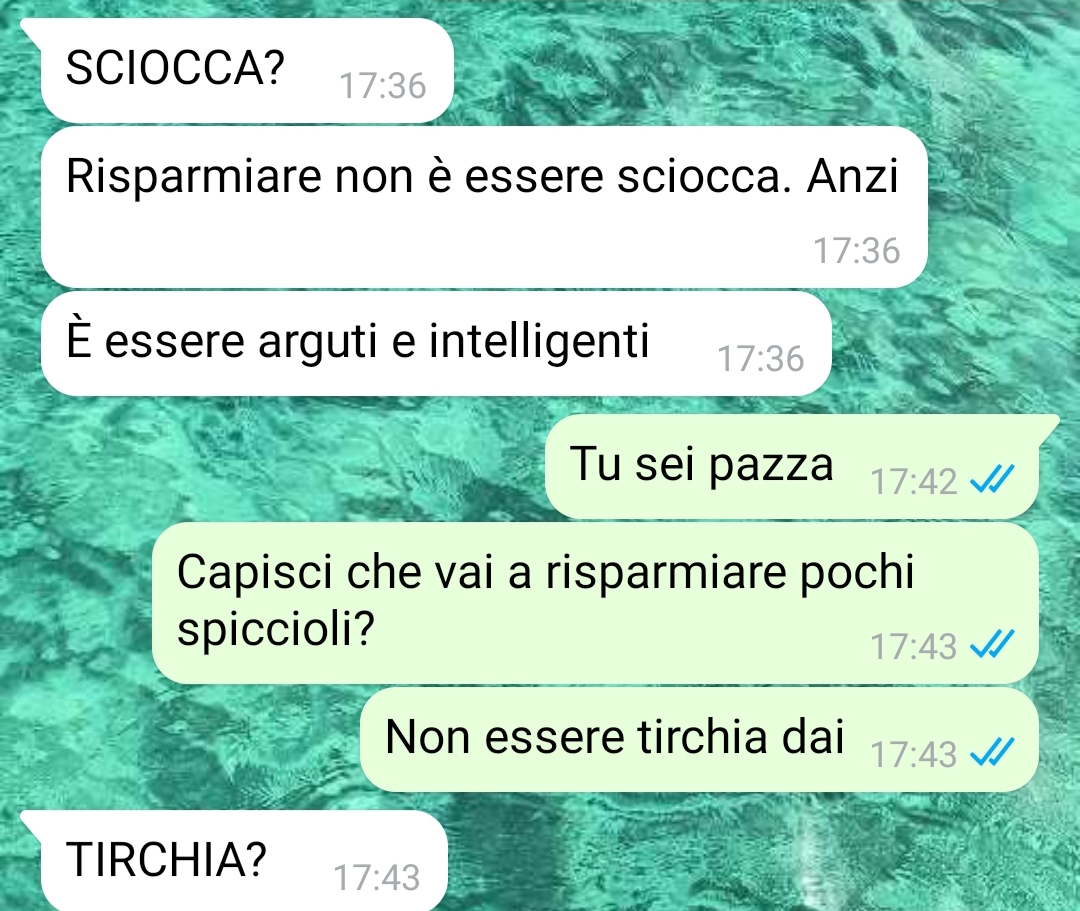Tap the word 'spiccioli?' in the green bubble
This screenshot has height=911, width=1080.
276,628
